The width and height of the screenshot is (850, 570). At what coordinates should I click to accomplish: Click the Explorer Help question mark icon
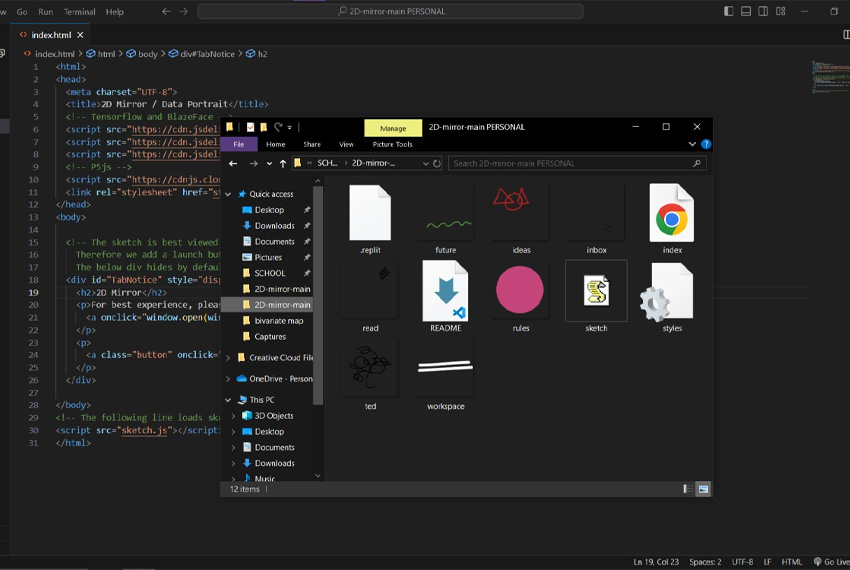706,144
